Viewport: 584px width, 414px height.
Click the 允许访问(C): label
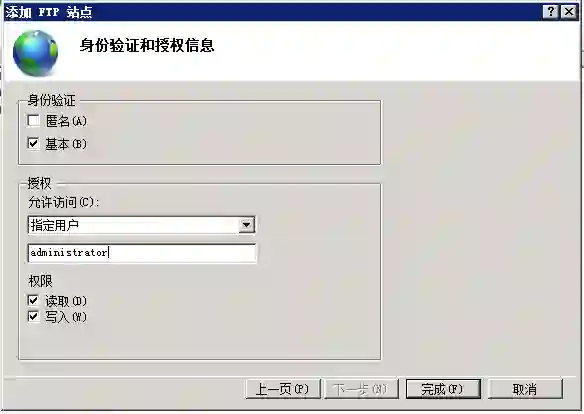point(64,202)
